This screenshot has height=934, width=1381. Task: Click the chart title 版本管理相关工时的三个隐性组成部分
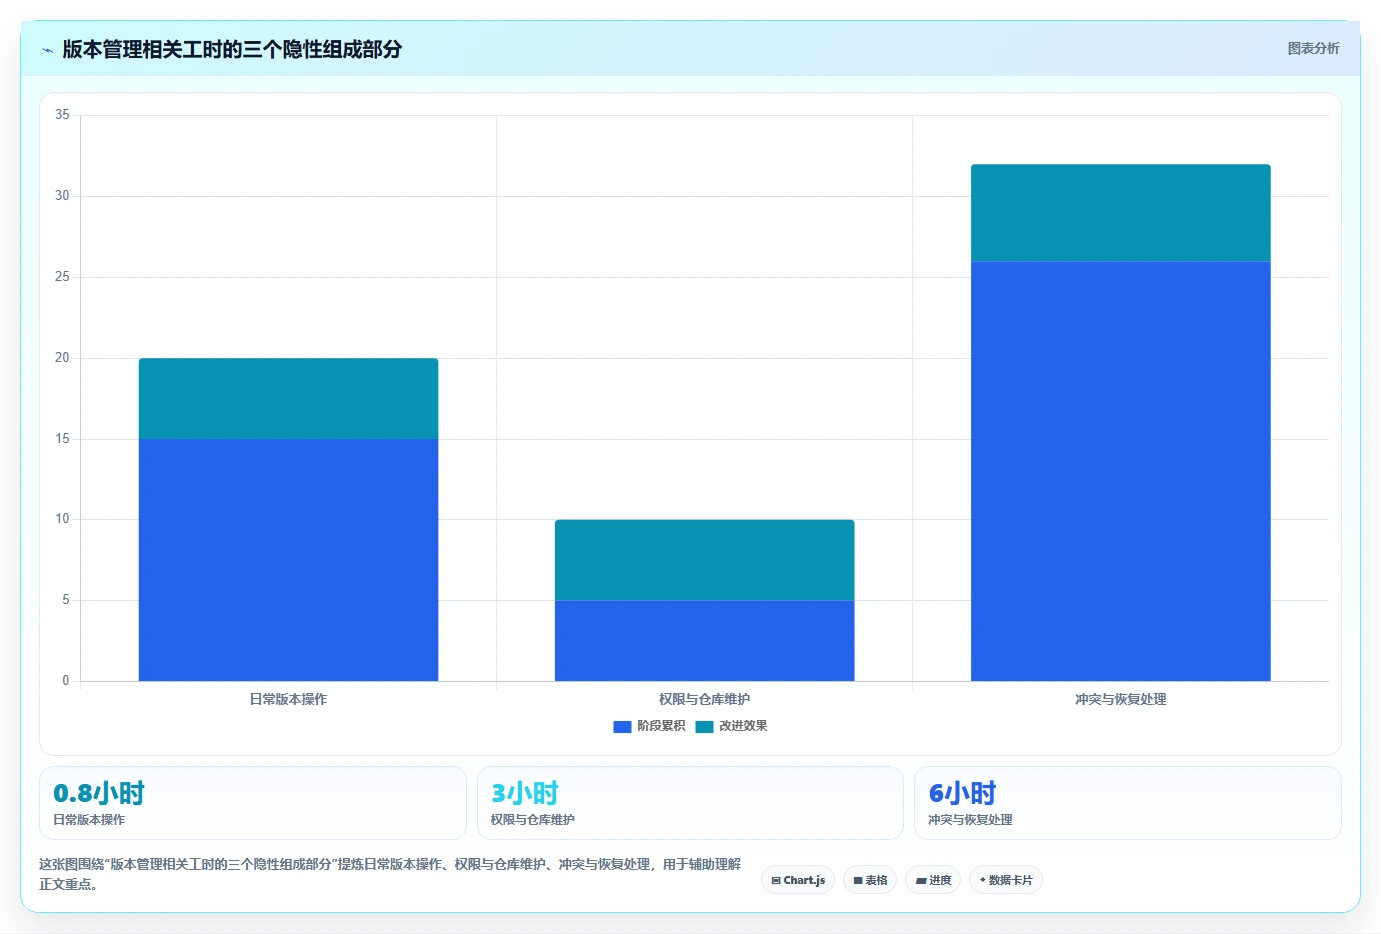pyautogui.click(x=232, y=49)
